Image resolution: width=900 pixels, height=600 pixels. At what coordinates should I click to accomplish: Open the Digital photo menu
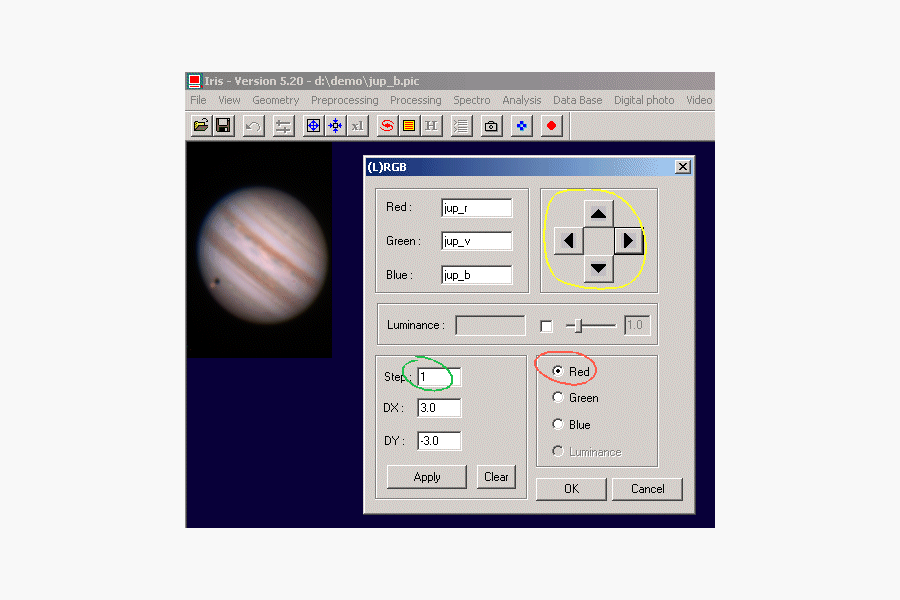[644, 100]
